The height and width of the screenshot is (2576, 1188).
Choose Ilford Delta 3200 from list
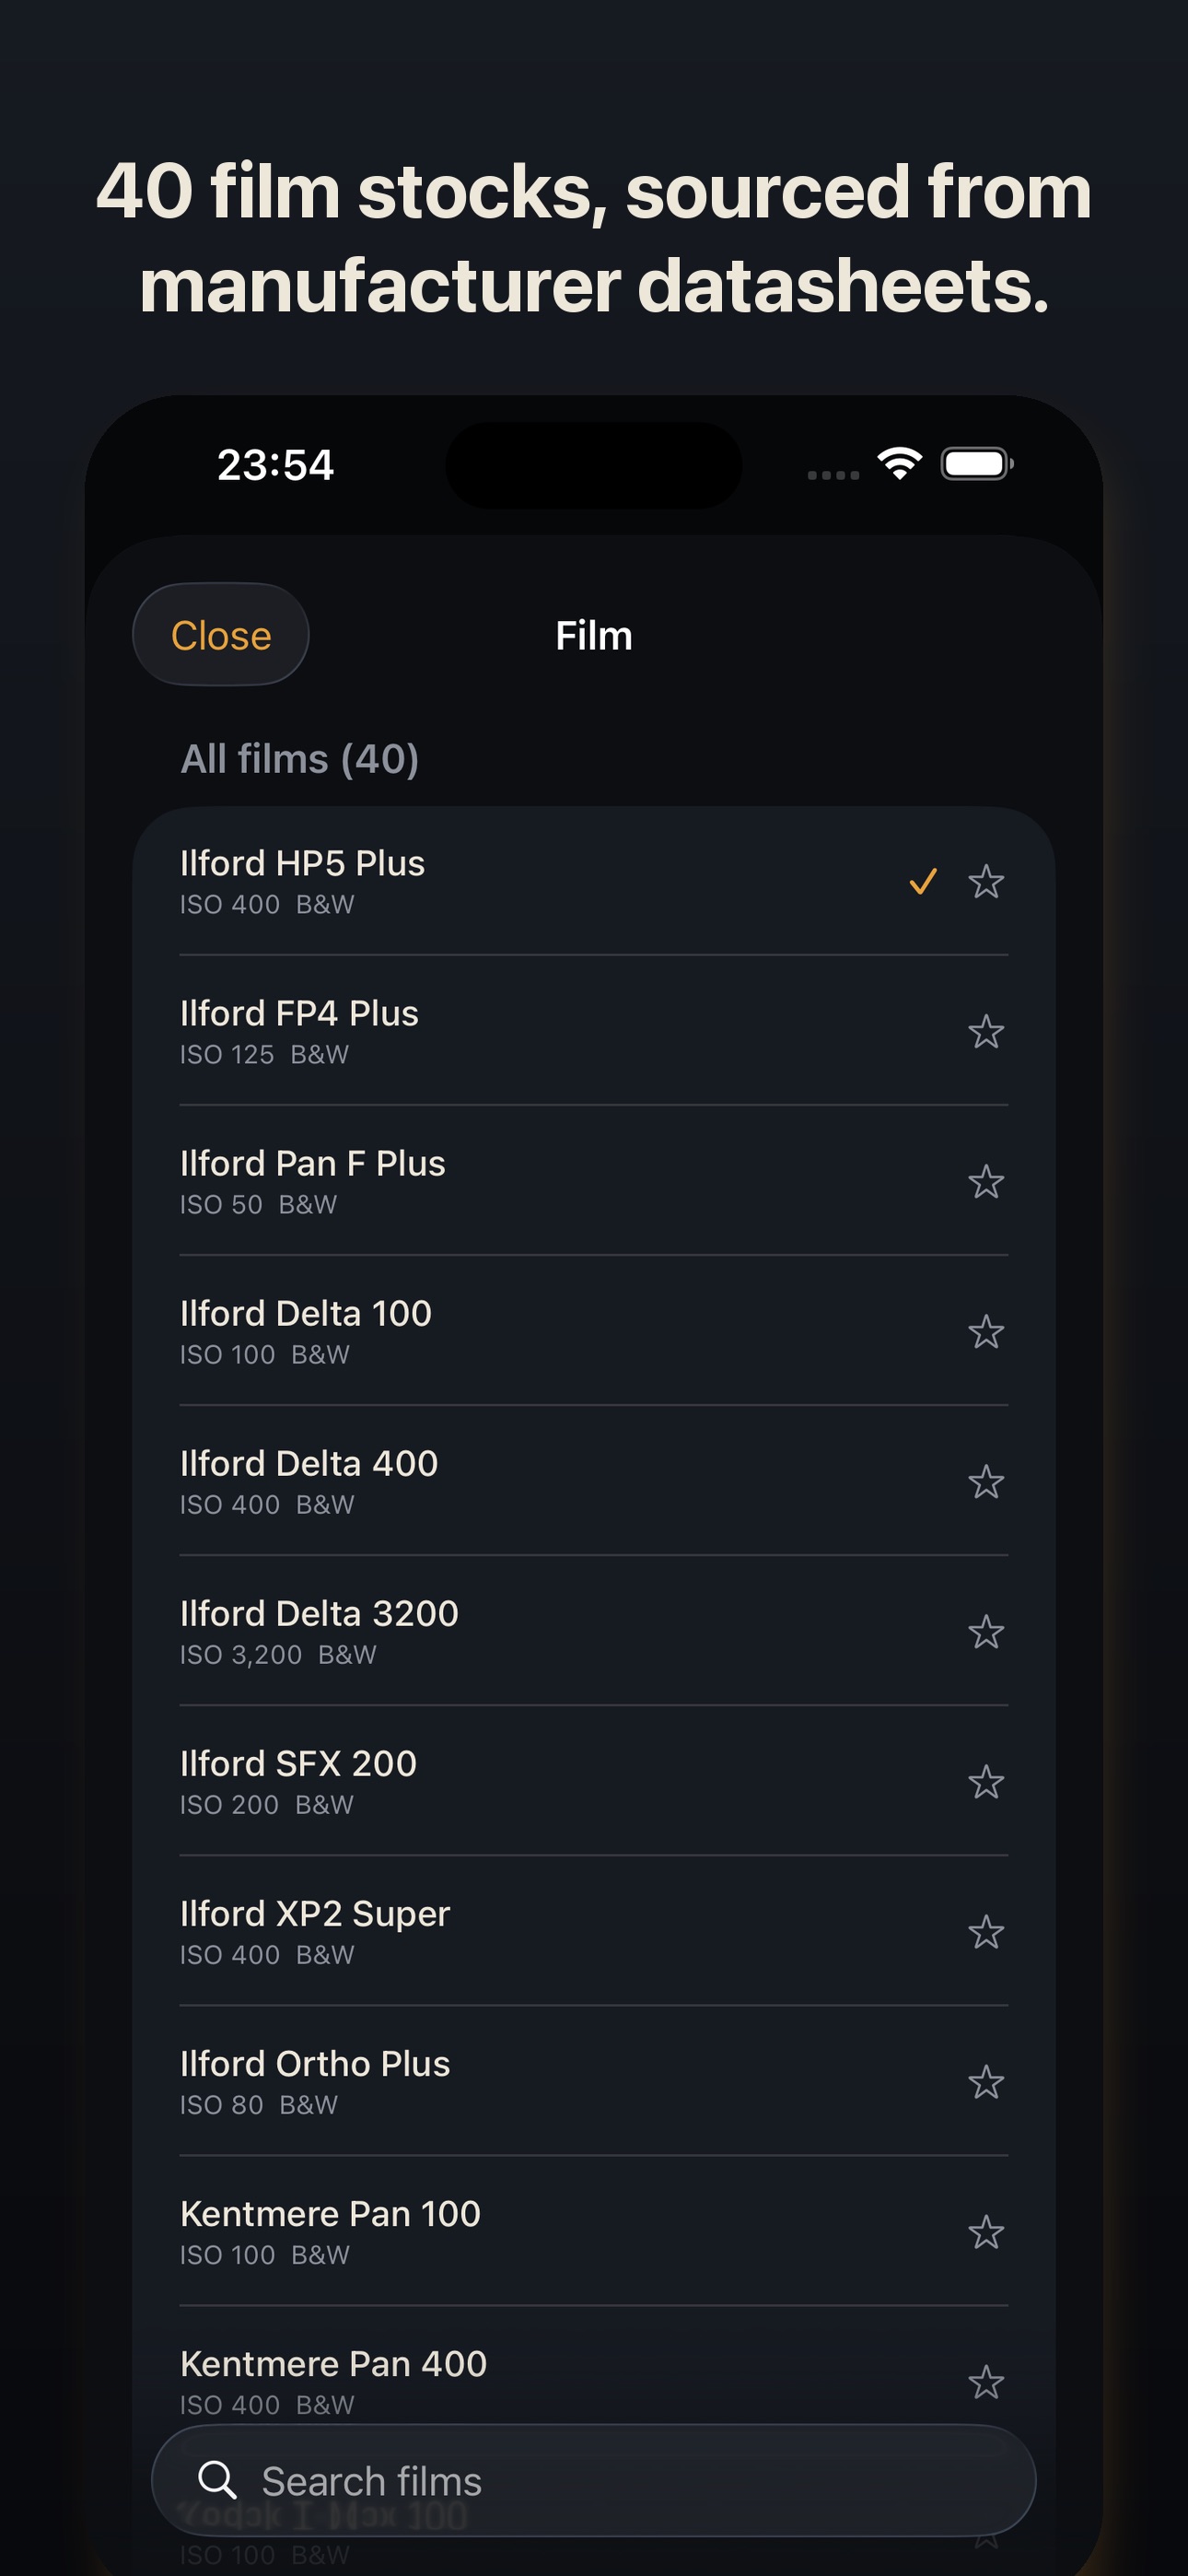[x=594, y=1630]
